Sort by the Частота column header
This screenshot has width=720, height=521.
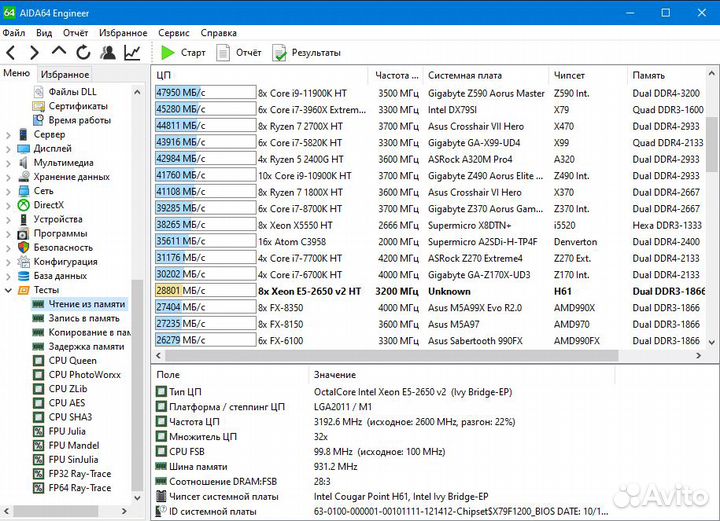[396, 75]
